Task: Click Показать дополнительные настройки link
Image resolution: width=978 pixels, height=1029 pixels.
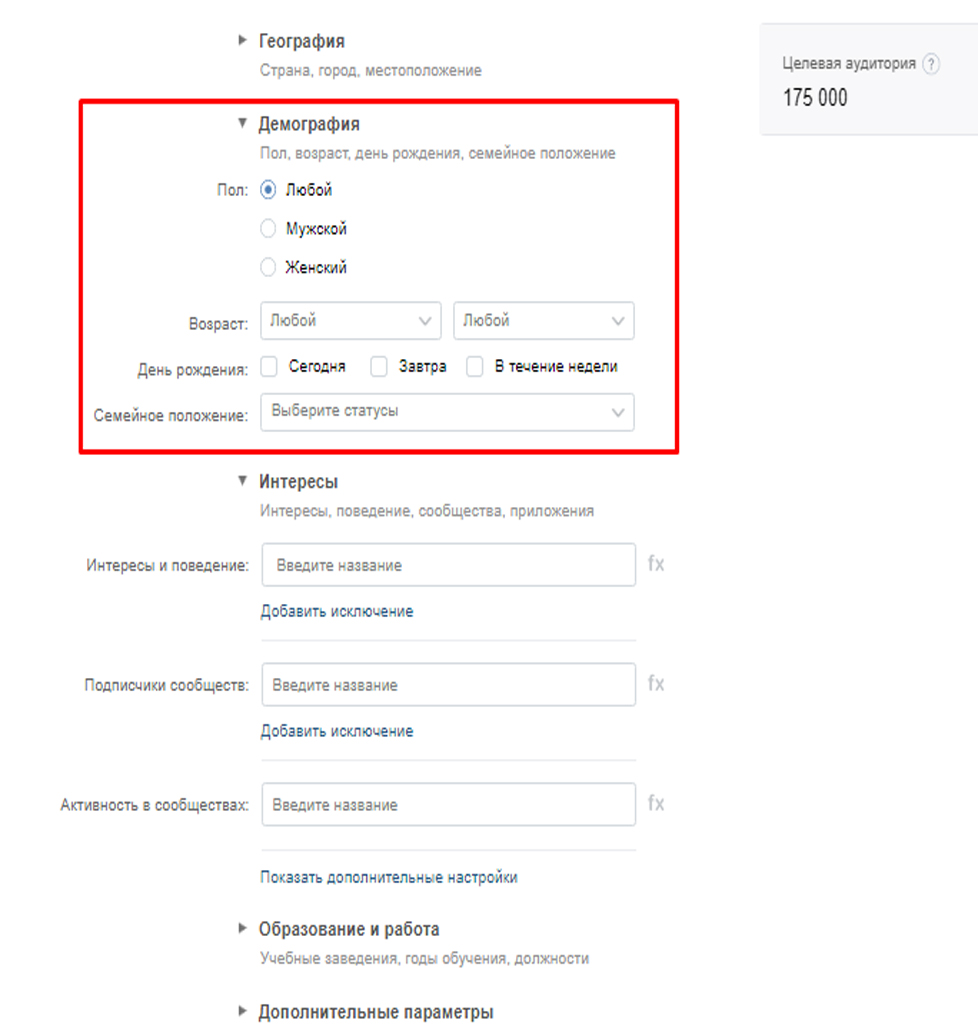Action: coord(389,877)
